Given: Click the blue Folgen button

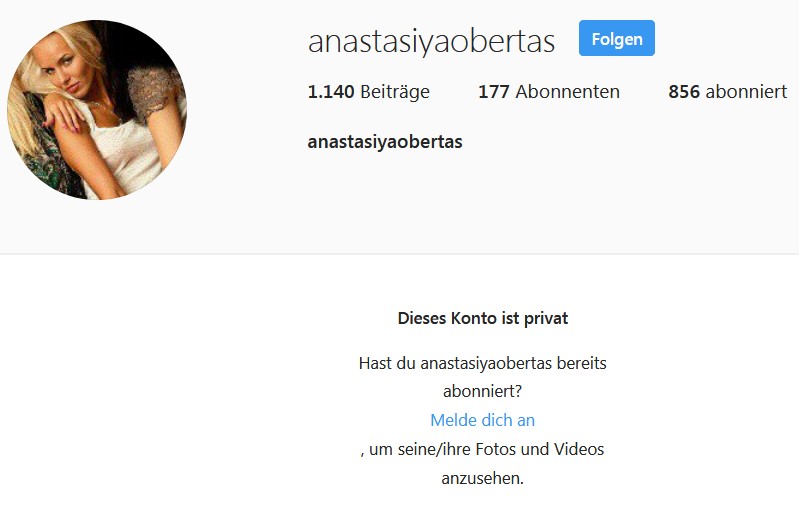Looking at the screenshot, I should [617, 38].
